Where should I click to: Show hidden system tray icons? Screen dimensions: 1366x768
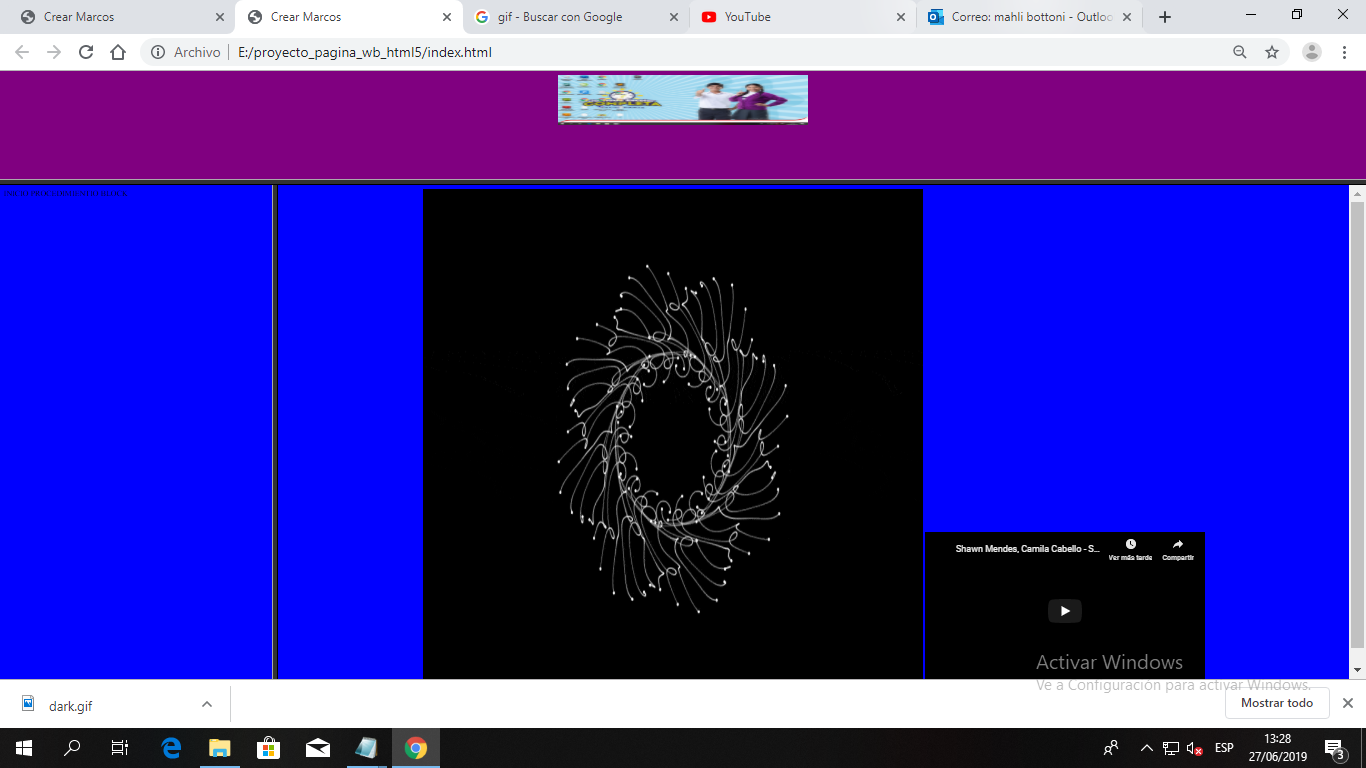(1146, 748)
